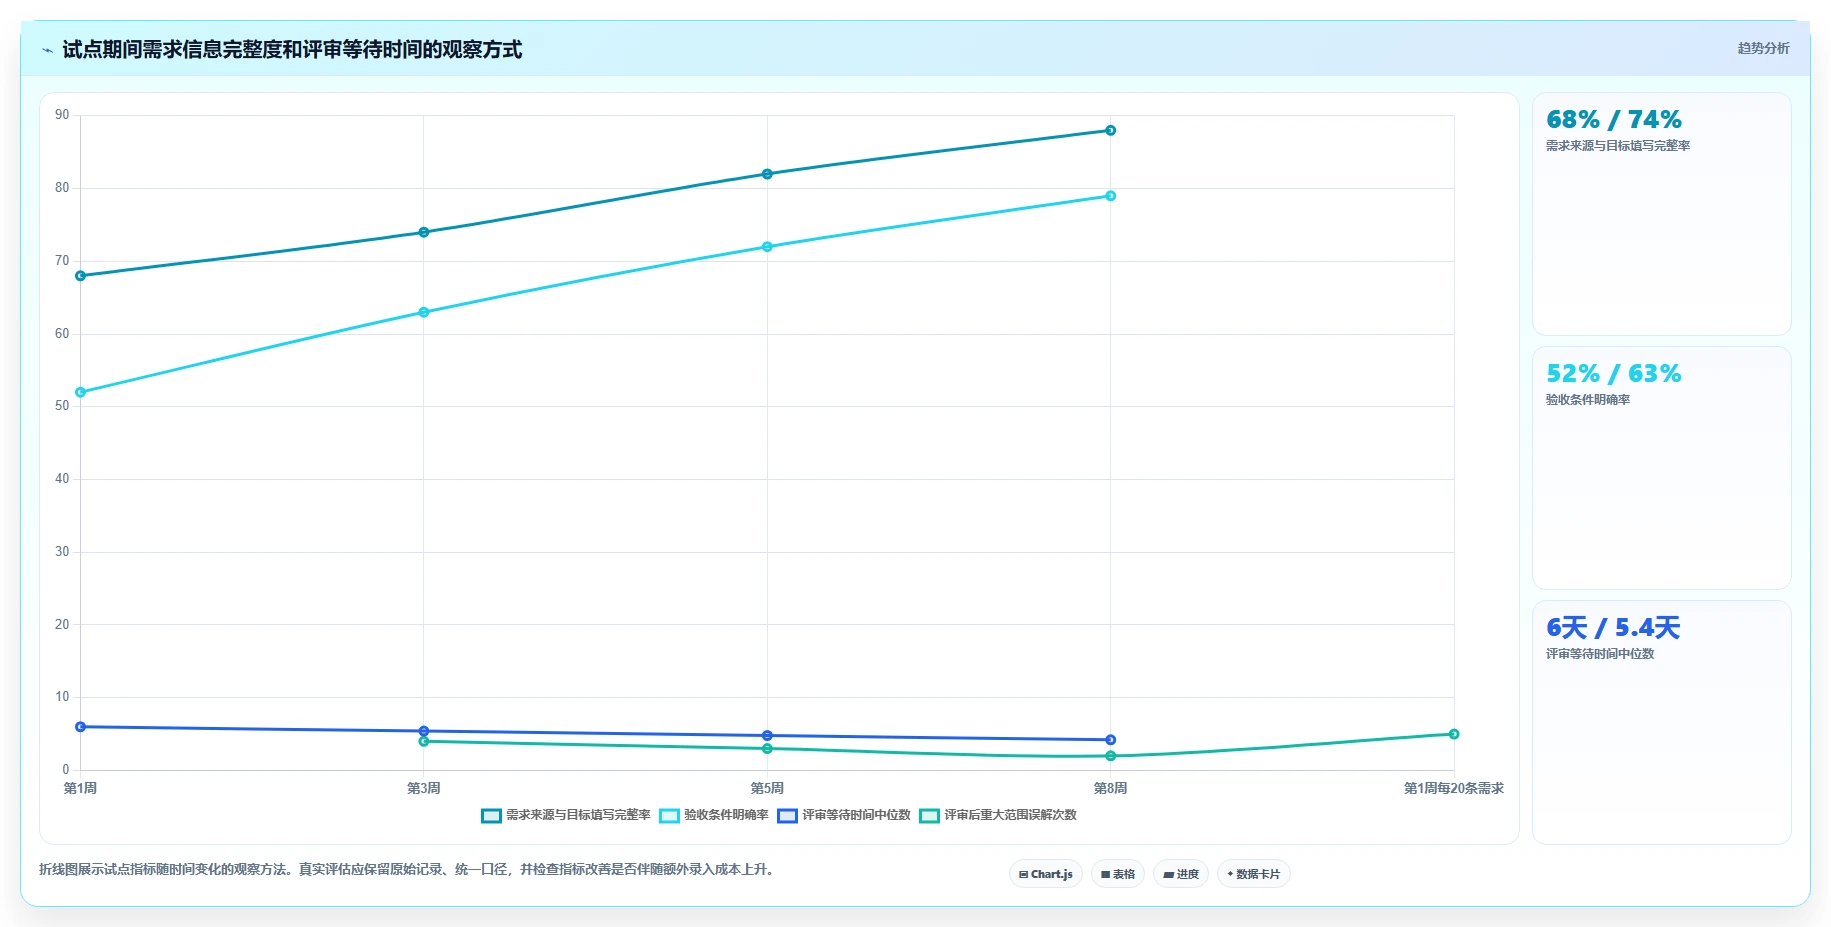Click the 第1周 point on the 验收条件明确率 line
Screen dimensions: 1831x927
coord(80,392)
